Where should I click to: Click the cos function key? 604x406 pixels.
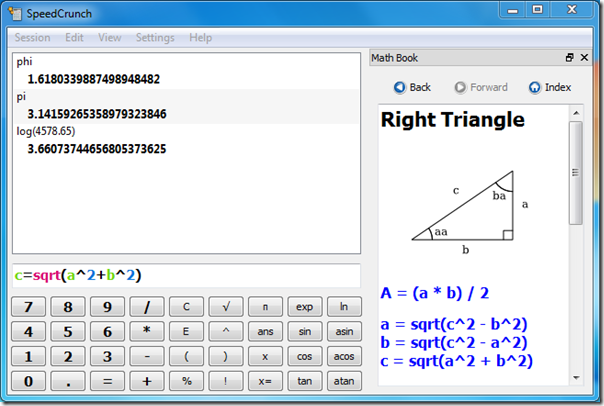pyautogui.click(x=304, y=356)
